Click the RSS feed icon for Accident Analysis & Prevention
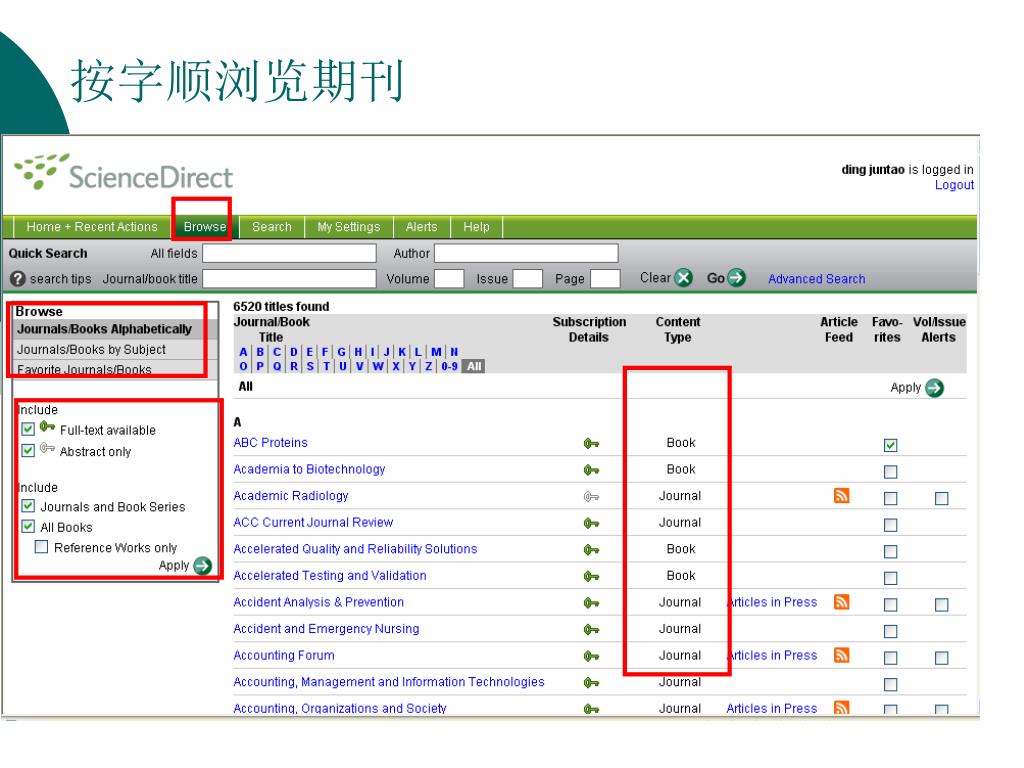The height and width of the screenshot is (768, 1024). click(x=842, y=602)
